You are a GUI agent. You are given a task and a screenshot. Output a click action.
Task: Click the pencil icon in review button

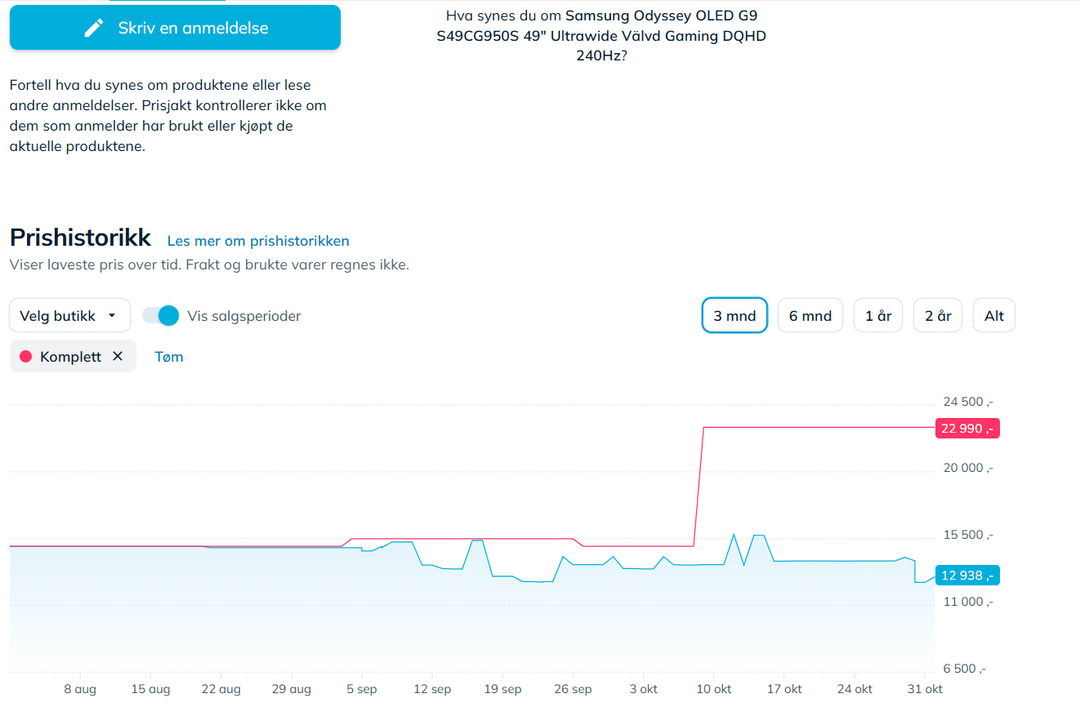(94, 28)
